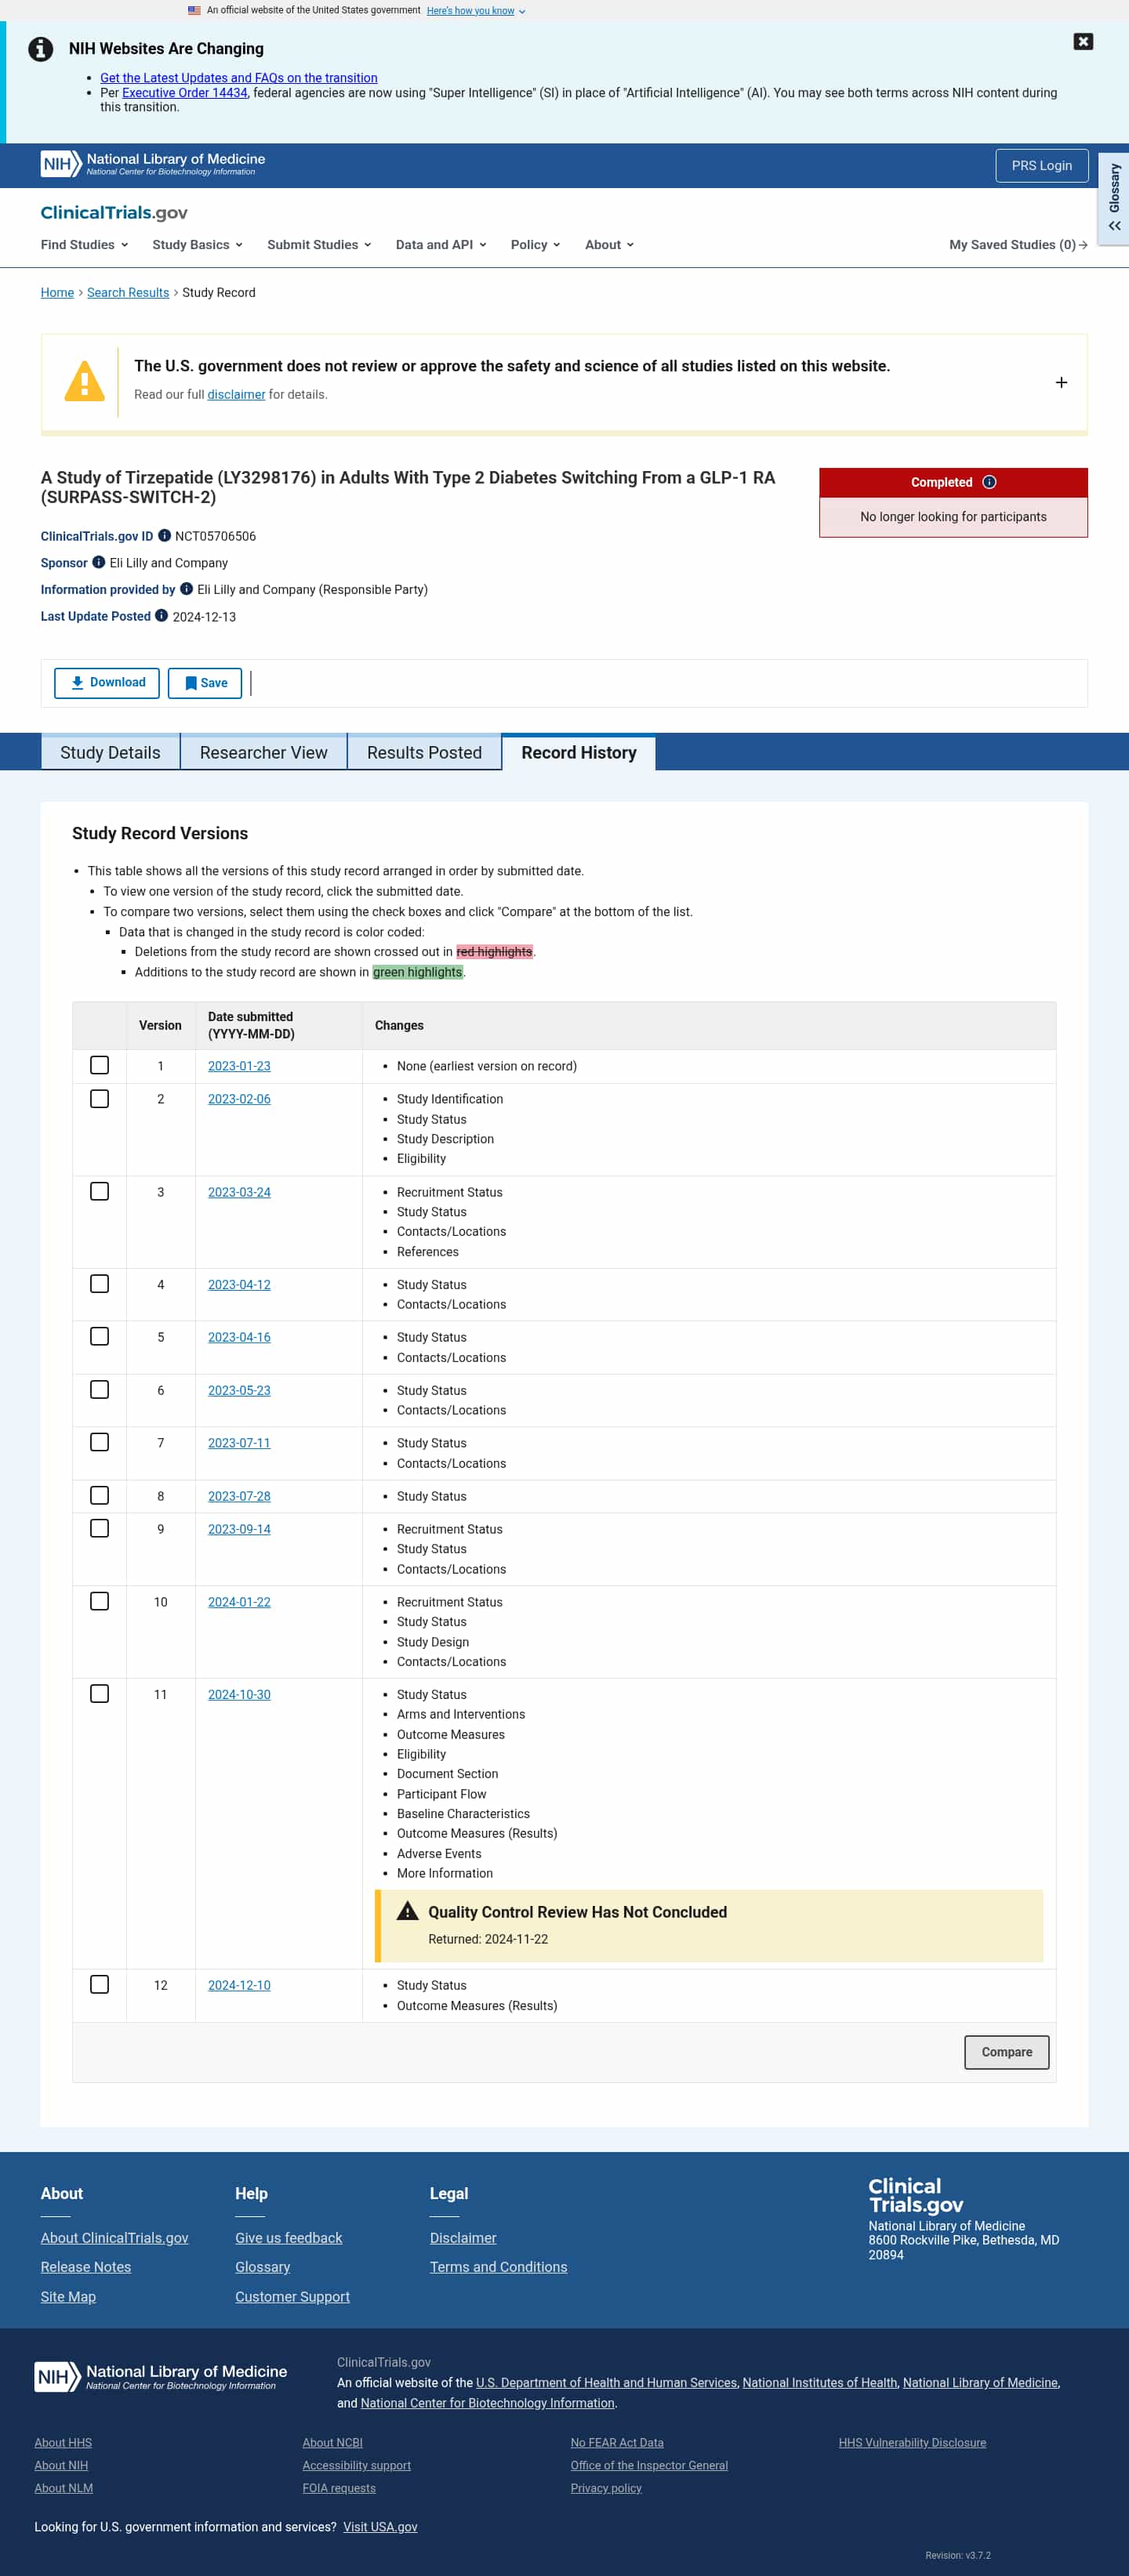Click the yellow warning triangle icon in disclaimer
This screenshot has height=2576, width=1129.
84,382
